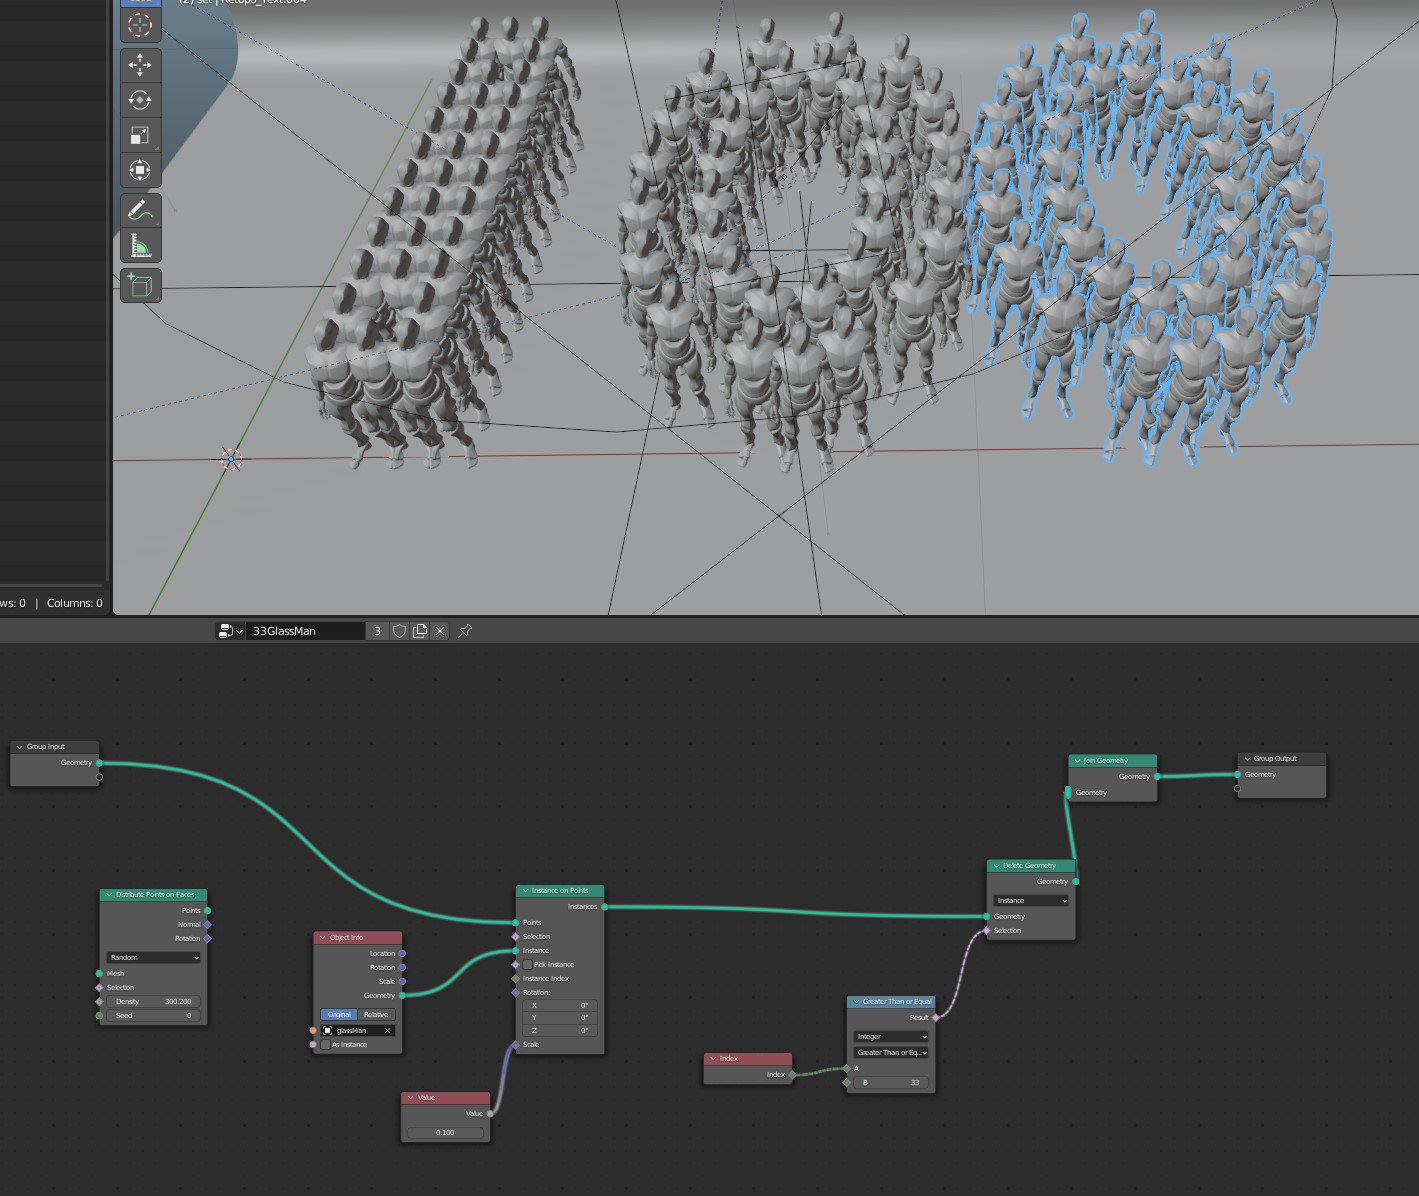Collapse the Object Info node
1419x1196 pixels.
click(323, 937)
